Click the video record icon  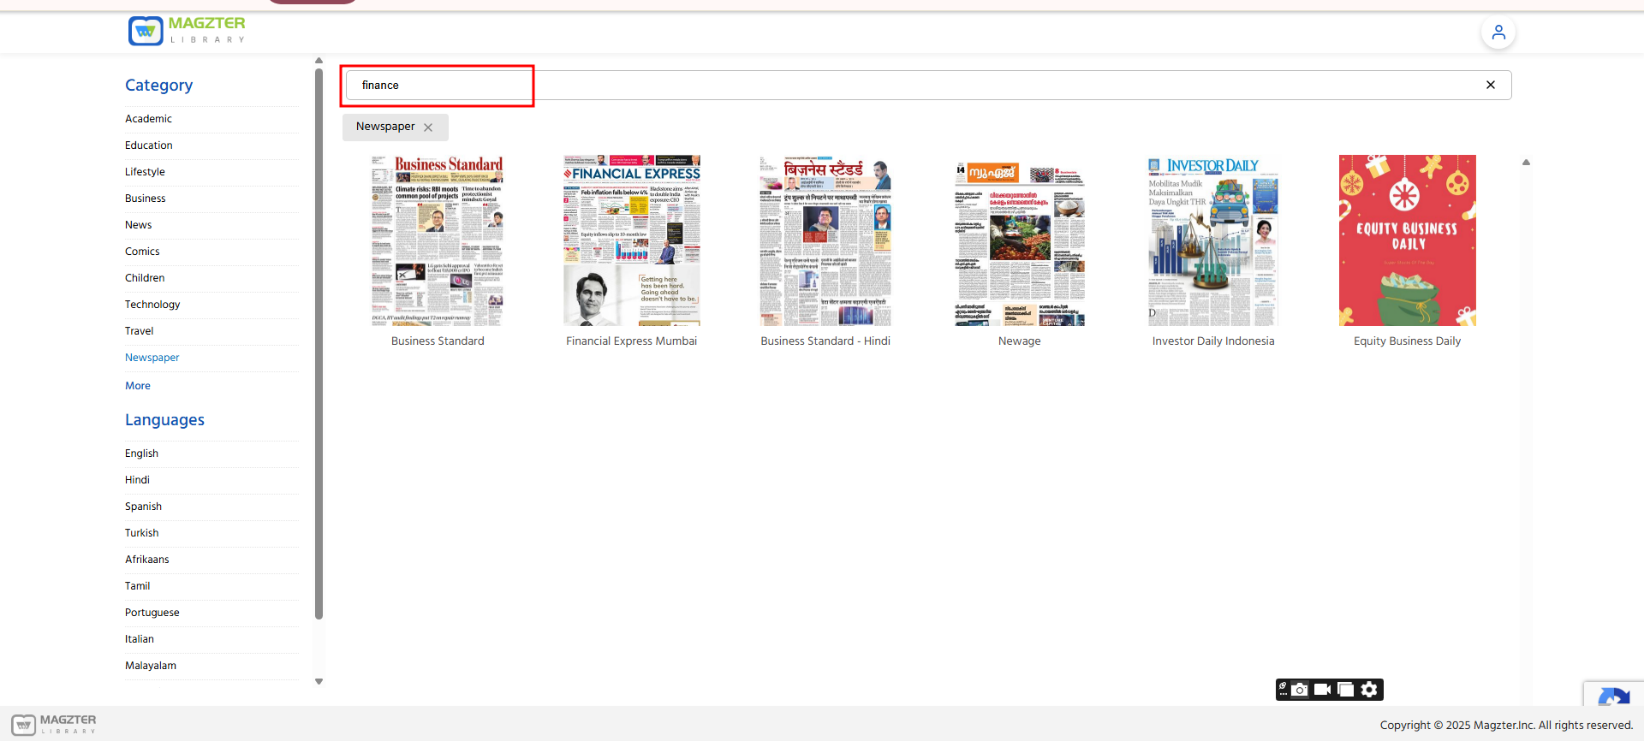1322,689
